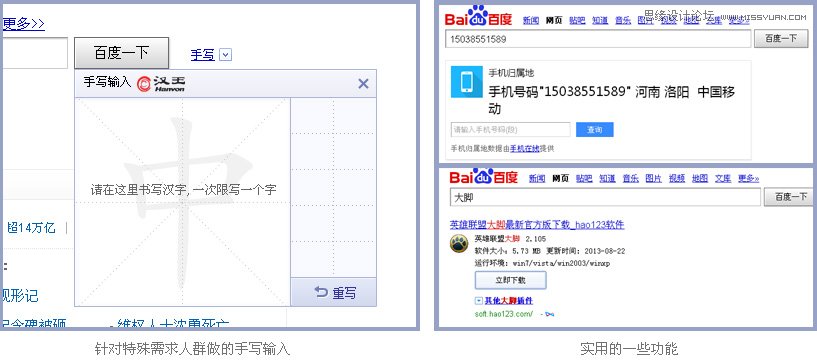Screen dimensions: 817x361
Task: Open 新闻 tab in the phone number search
Action: coord(531,20)
